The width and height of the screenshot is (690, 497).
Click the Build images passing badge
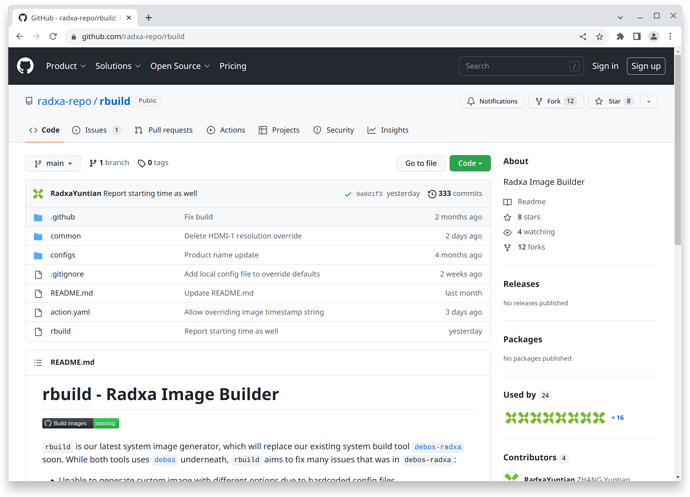point(81,423)
